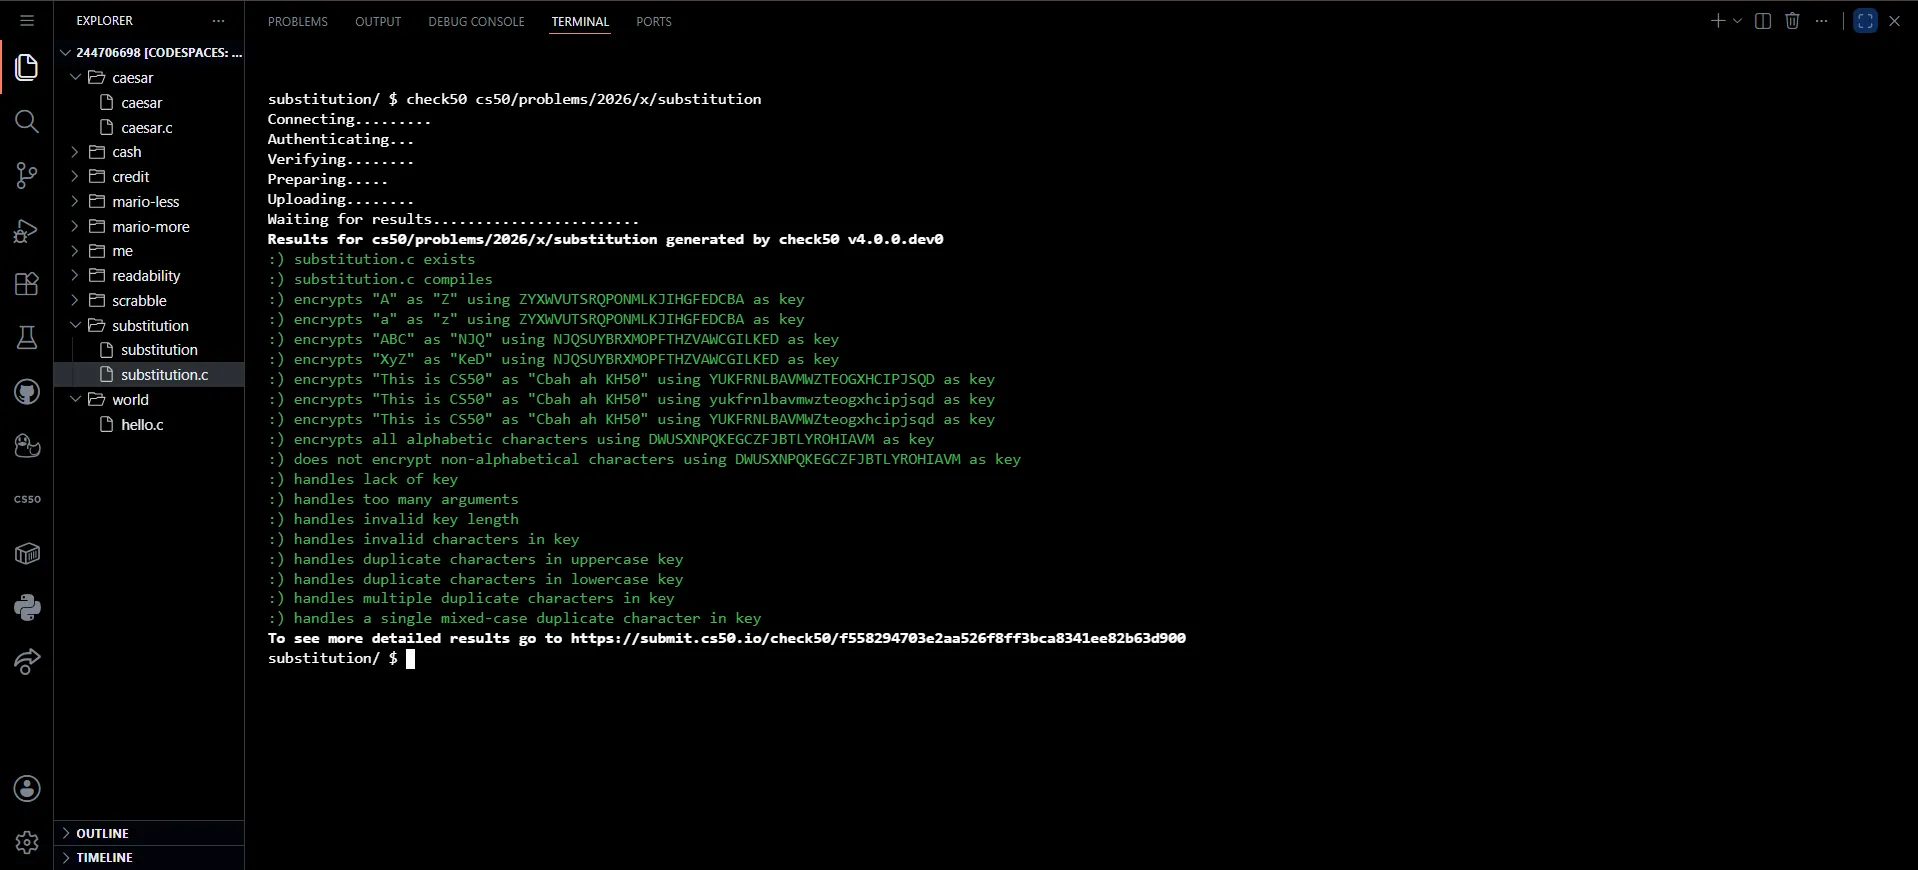The height and width of the screenshot is (870, 1918).
Task: Select substitution.c in the file tree
Action: tap(149, 374)
